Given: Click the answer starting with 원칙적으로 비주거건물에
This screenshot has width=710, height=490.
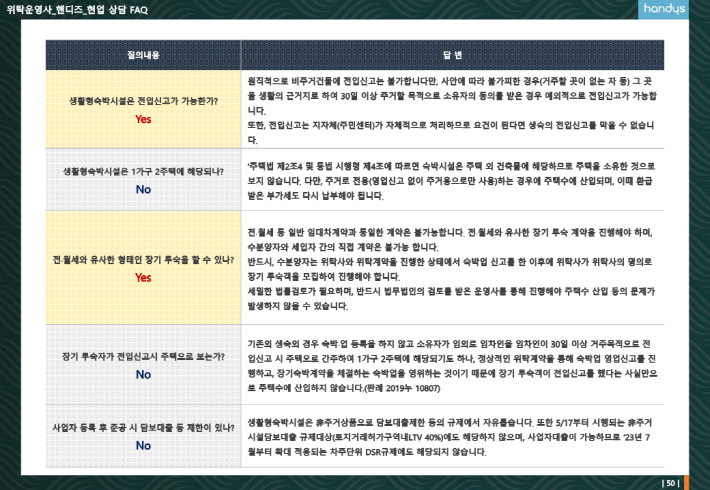Looking at the screenshot, I should coord(452,109).
